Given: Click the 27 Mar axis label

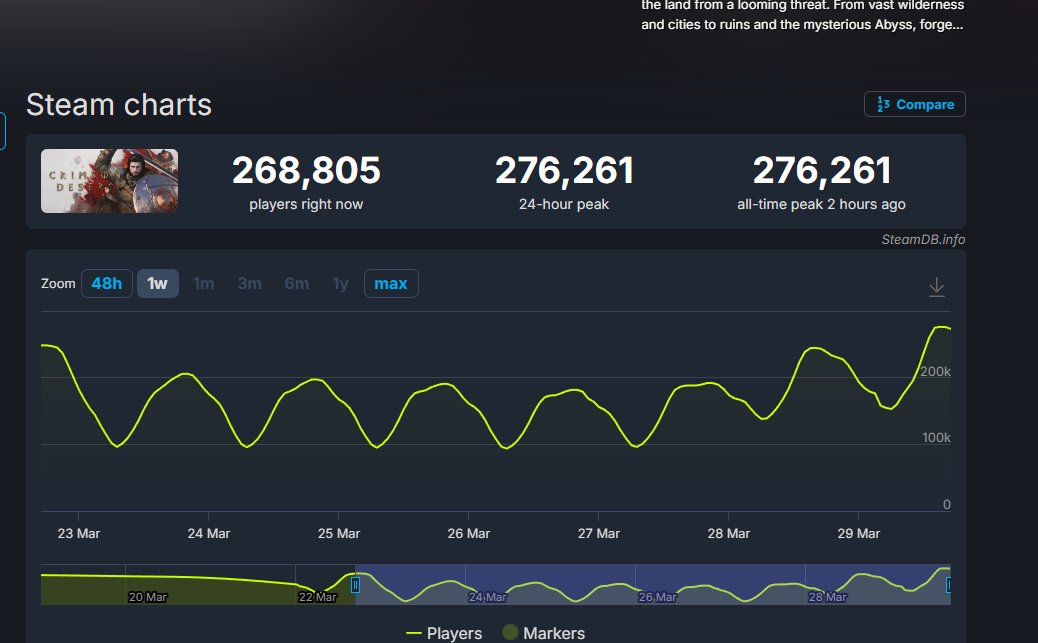Looking at the screenshot, I should (x=598, y=533).
